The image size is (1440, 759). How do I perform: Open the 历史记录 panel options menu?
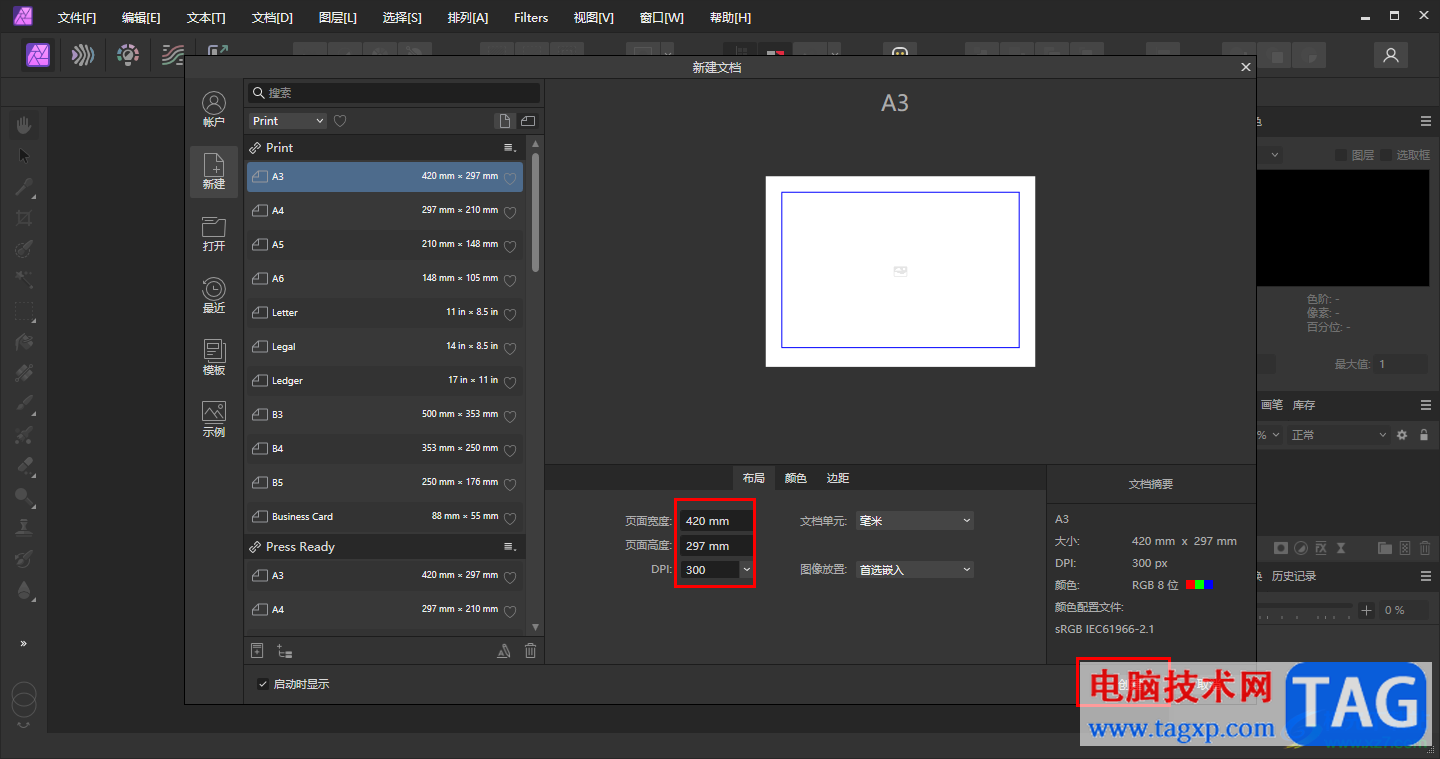1426,576
